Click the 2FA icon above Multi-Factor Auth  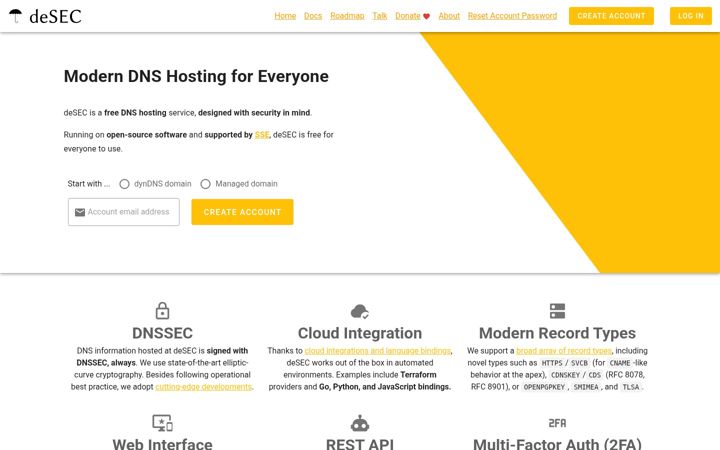tap(557, 423)
